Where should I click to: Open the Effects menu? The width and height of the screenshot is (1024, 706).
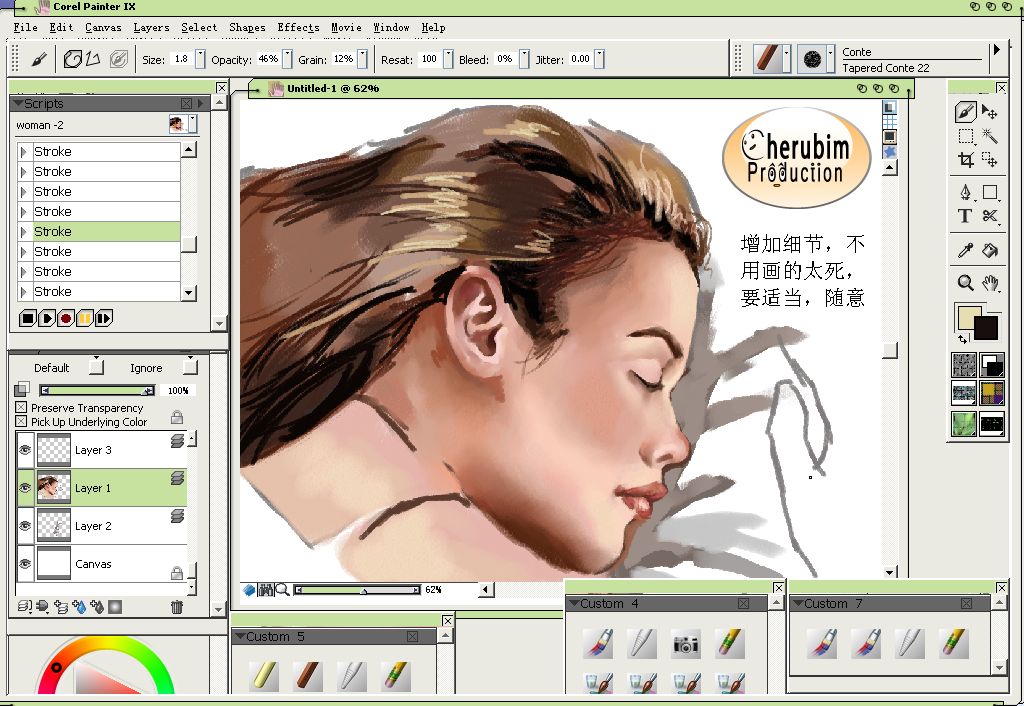298,27
